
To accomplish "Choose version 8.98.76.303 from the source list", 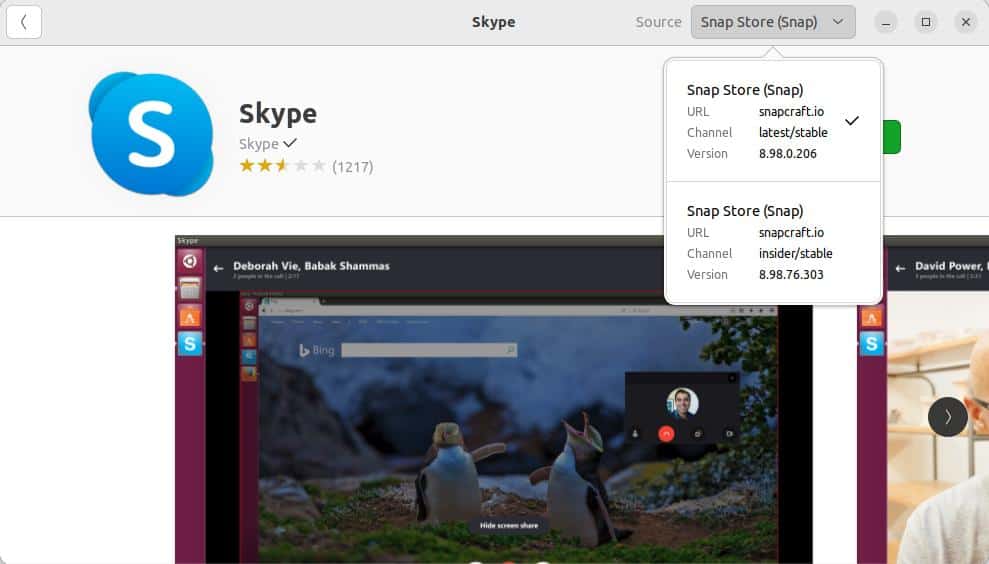I will click(790, 274).
